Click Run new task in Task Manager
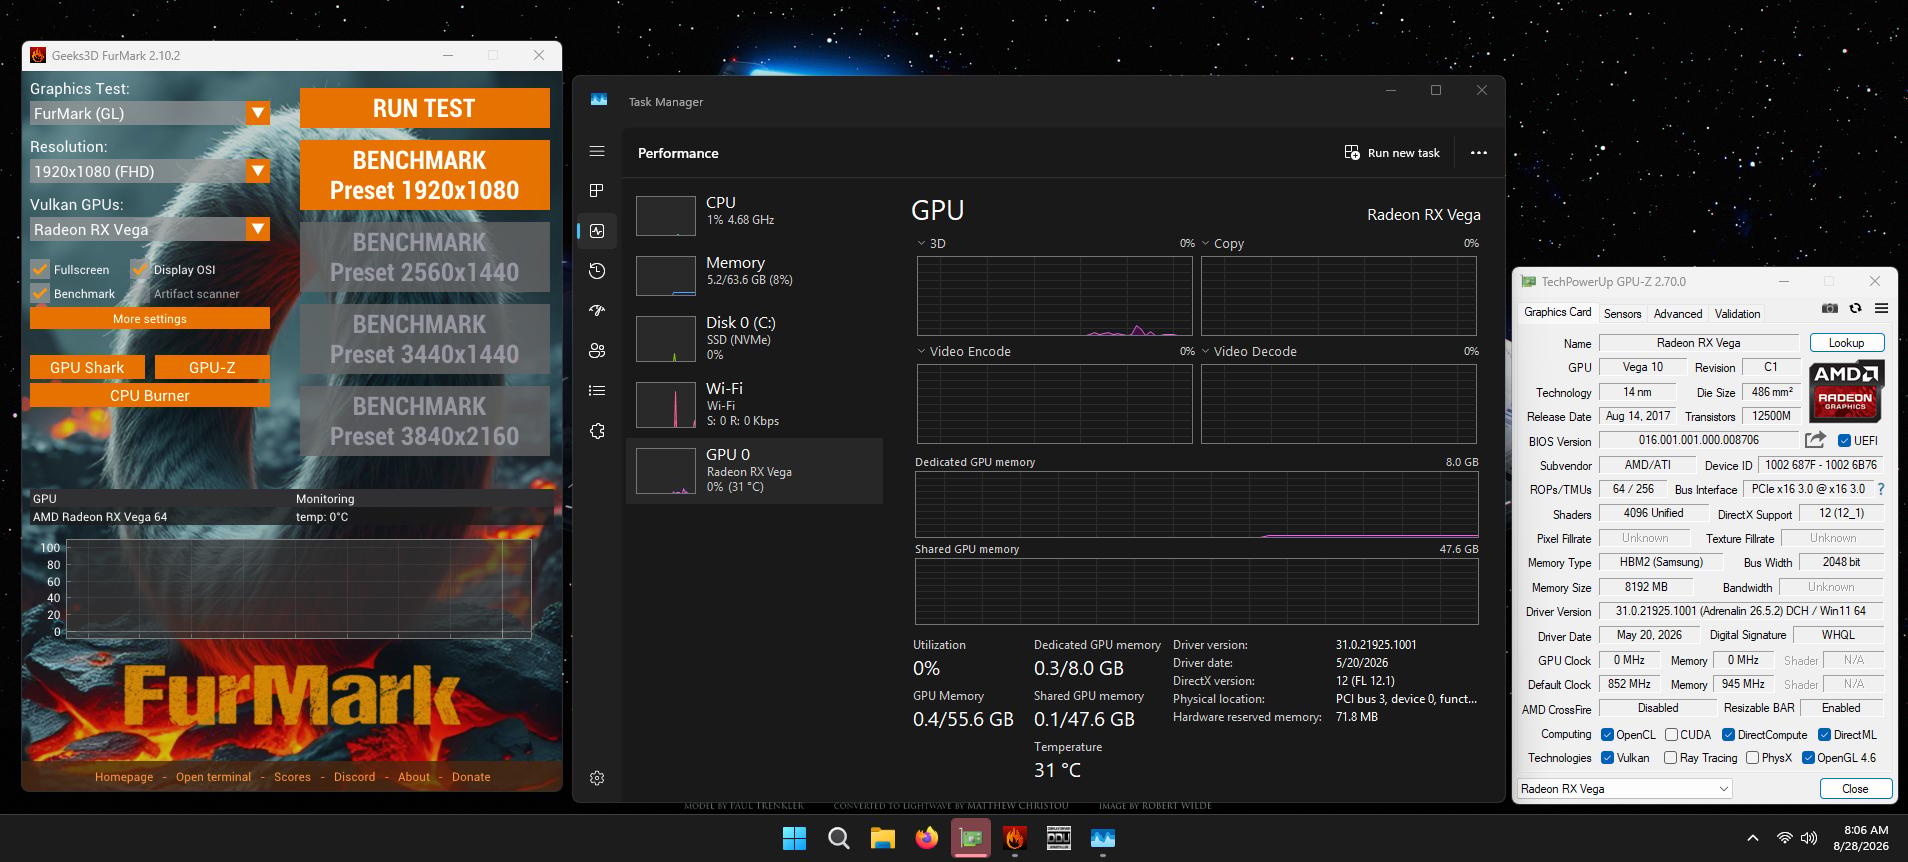This screenshot has width=1908, height=862. pyautogui.click(x=1392, y=153)
